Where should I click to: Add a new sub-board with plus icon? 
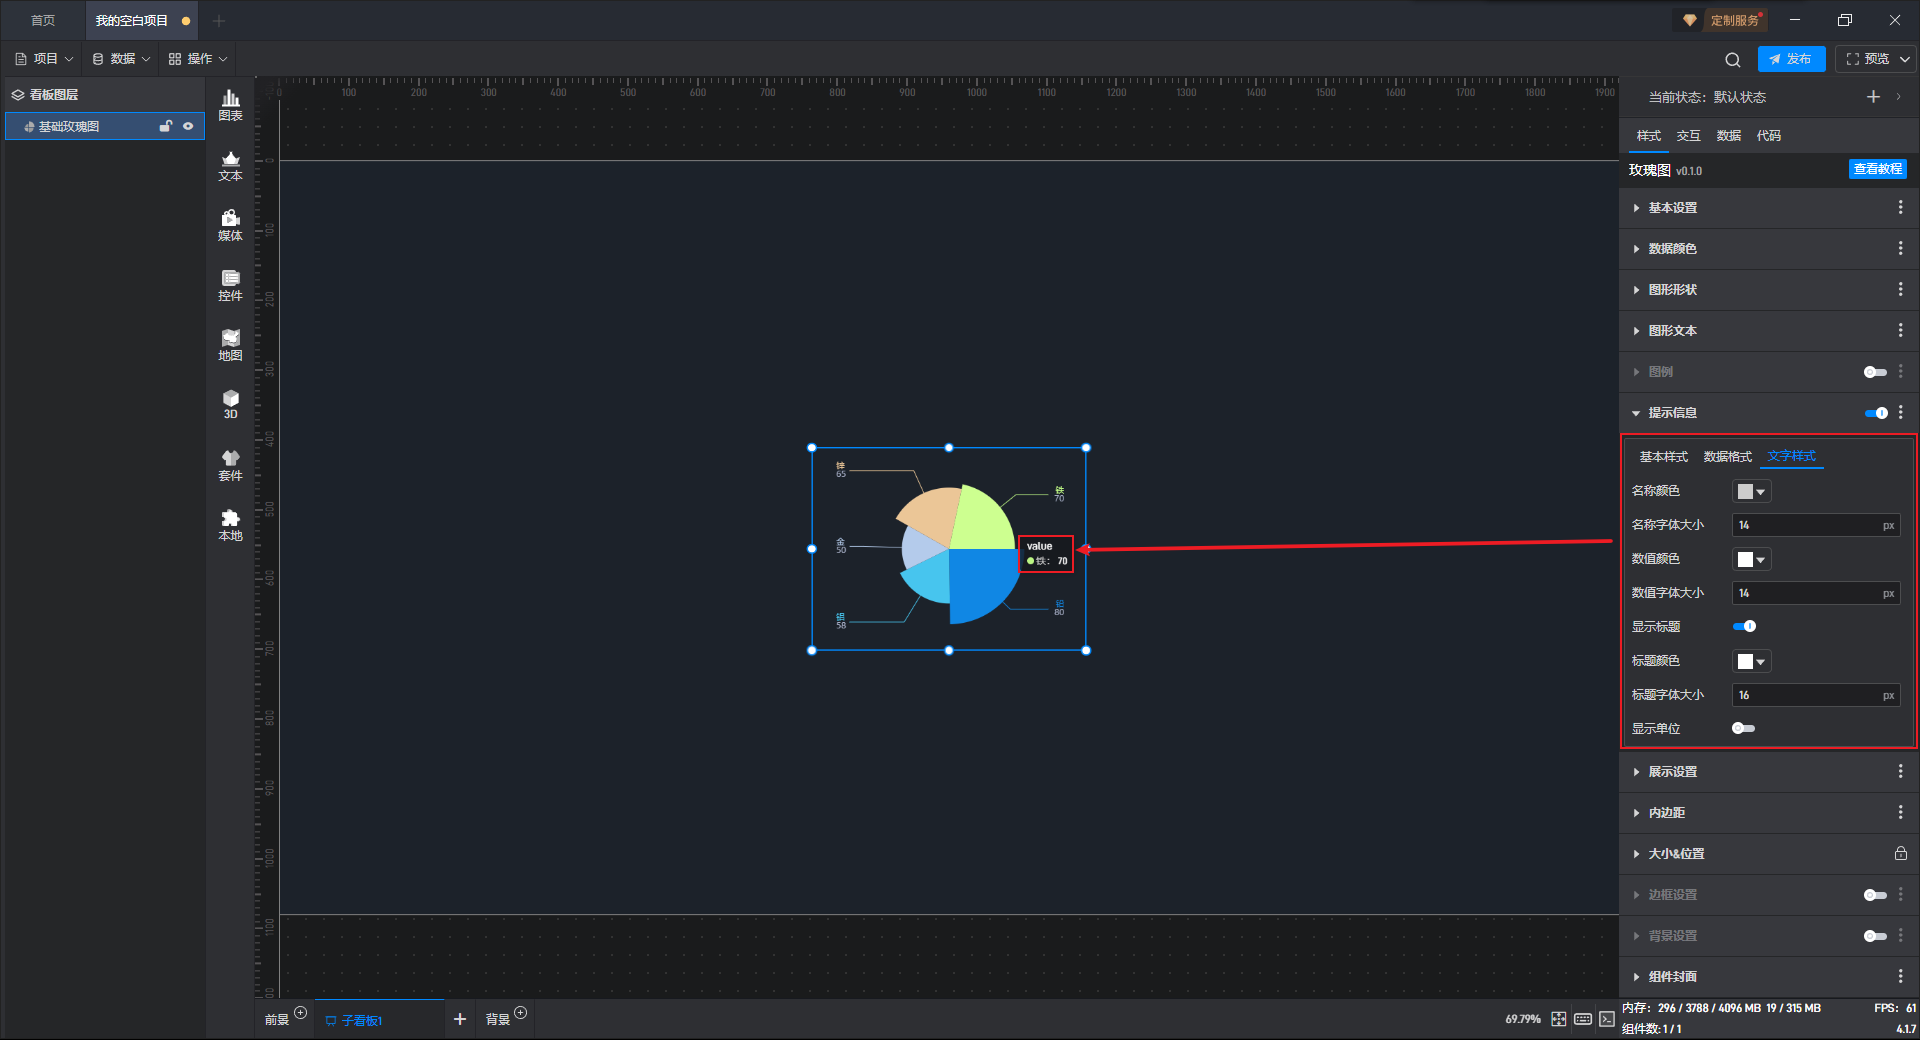460,1019
